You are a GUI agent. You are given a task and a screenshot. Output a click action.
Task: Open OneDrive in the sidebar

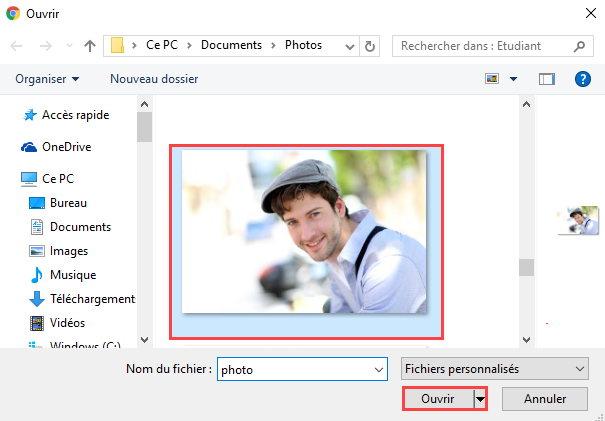click(x=66, y=147)
